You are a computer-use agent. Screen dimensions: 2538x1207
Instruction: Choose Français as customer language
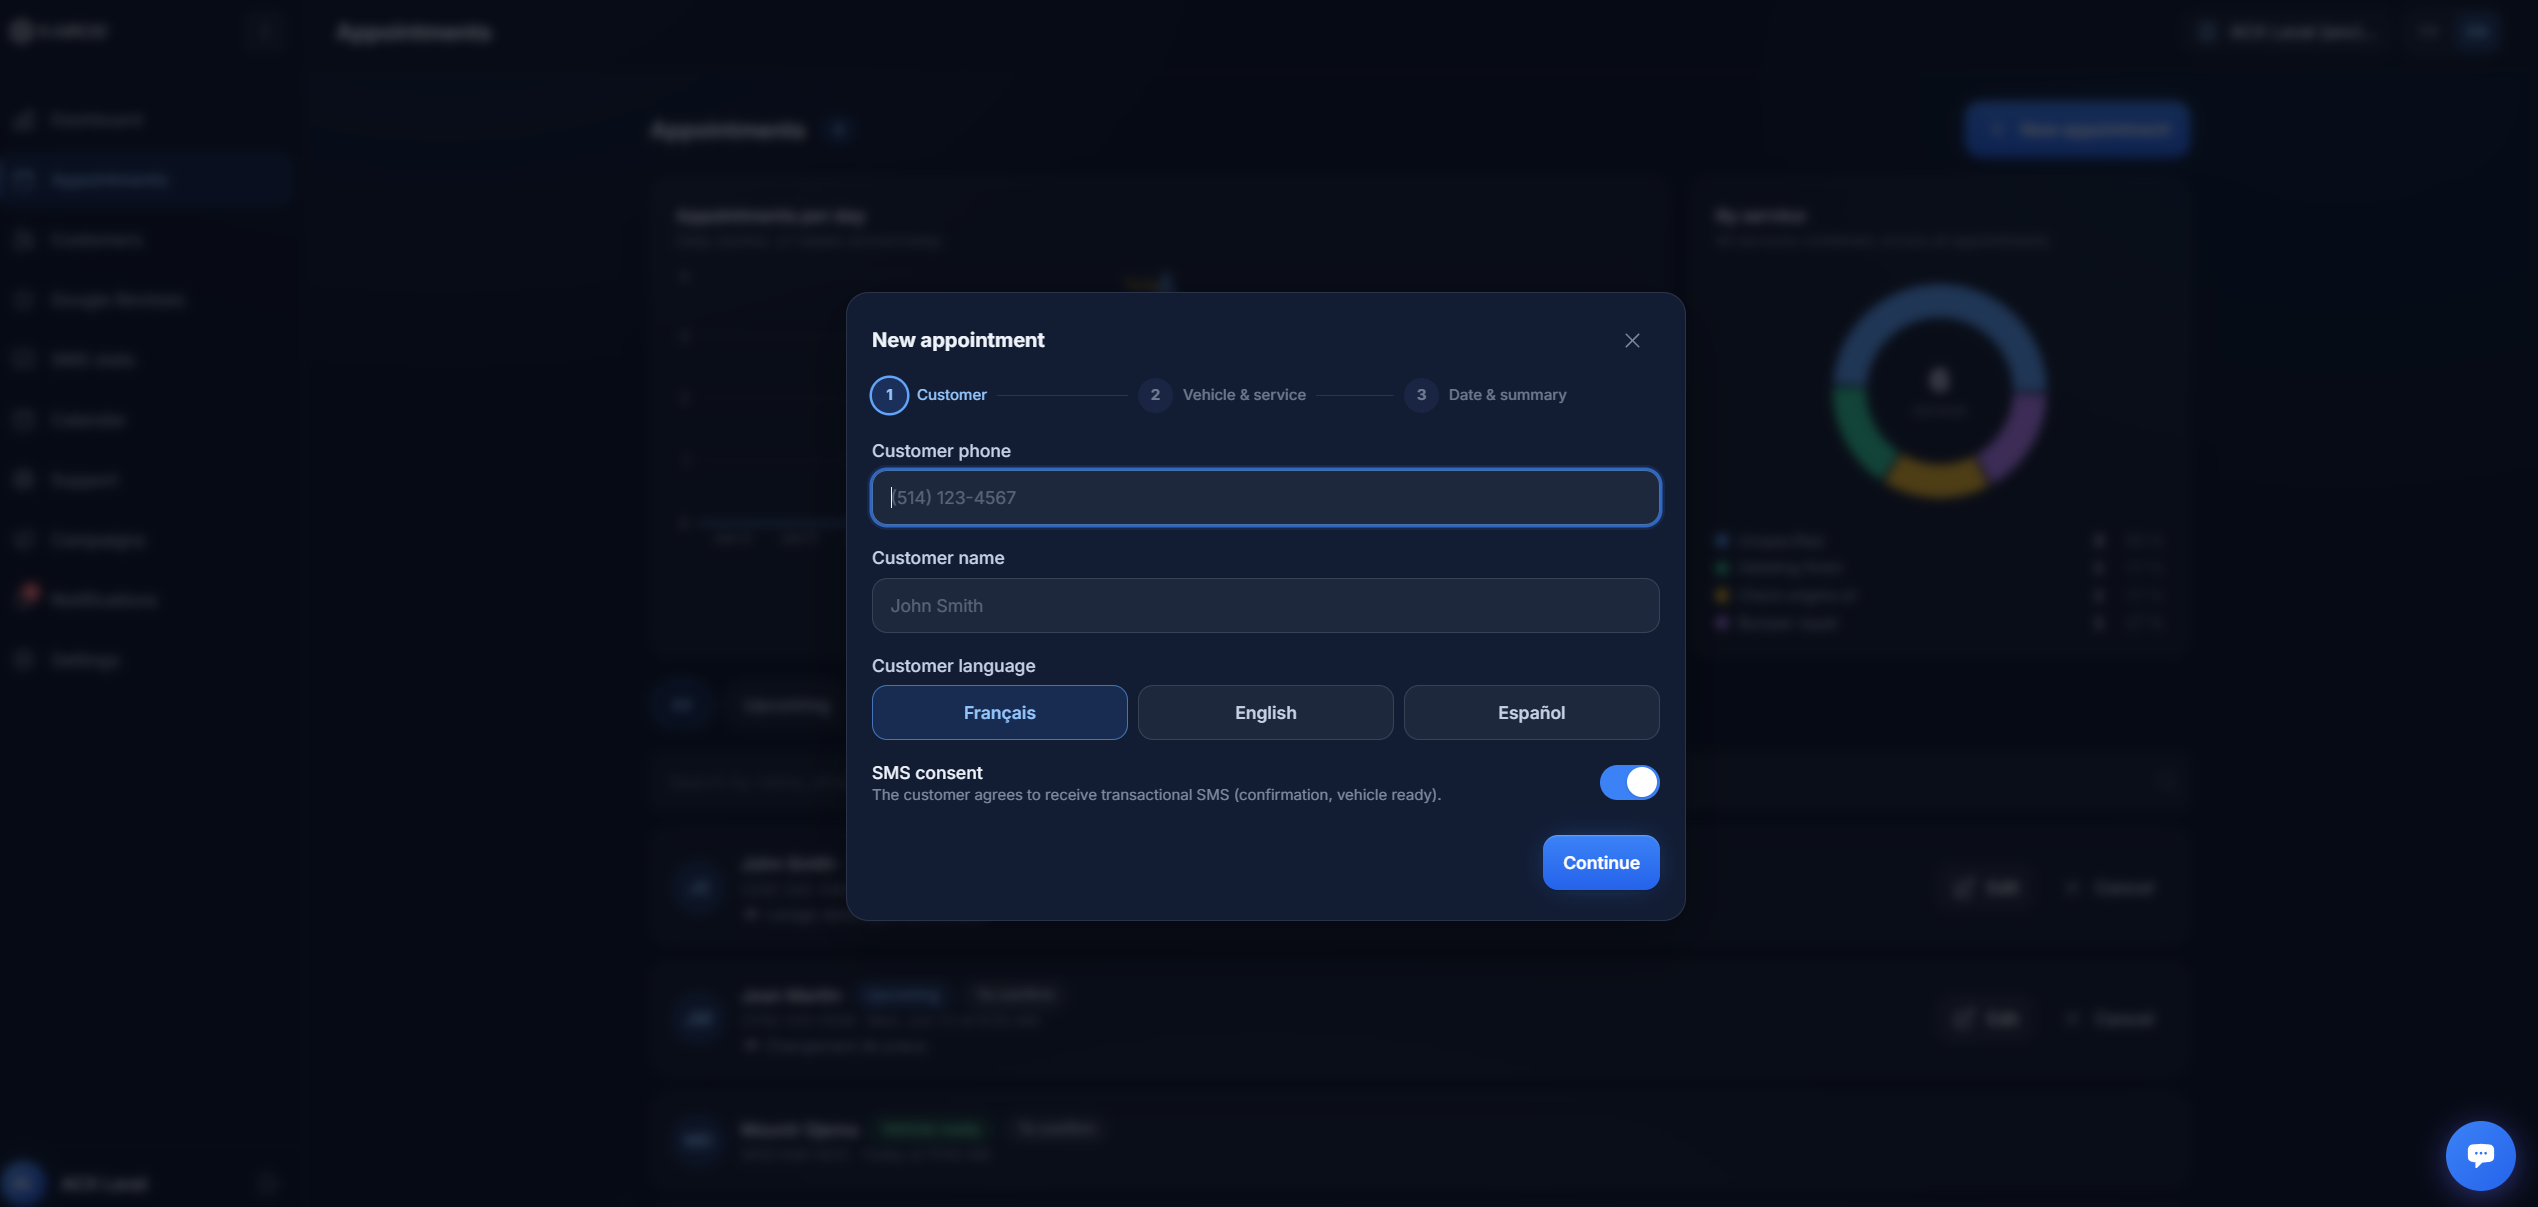[999, 712]
